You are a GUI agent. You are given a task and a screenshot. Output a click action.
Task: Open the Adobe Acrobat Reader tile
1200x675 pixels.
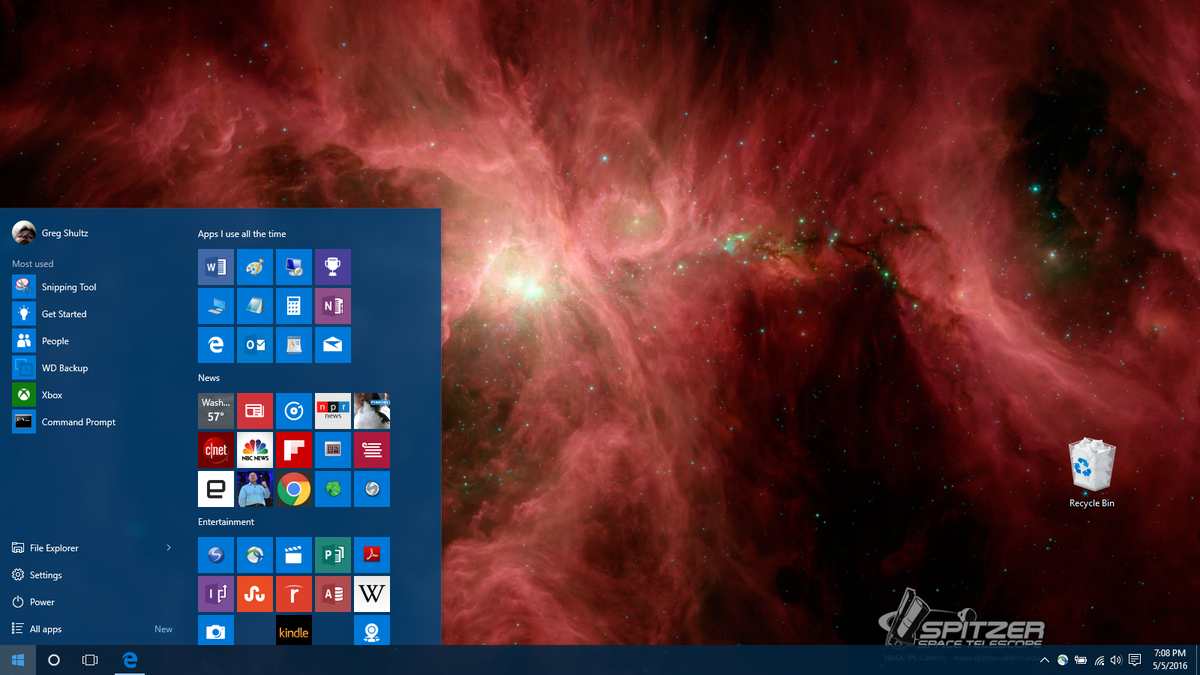[371, 555]
